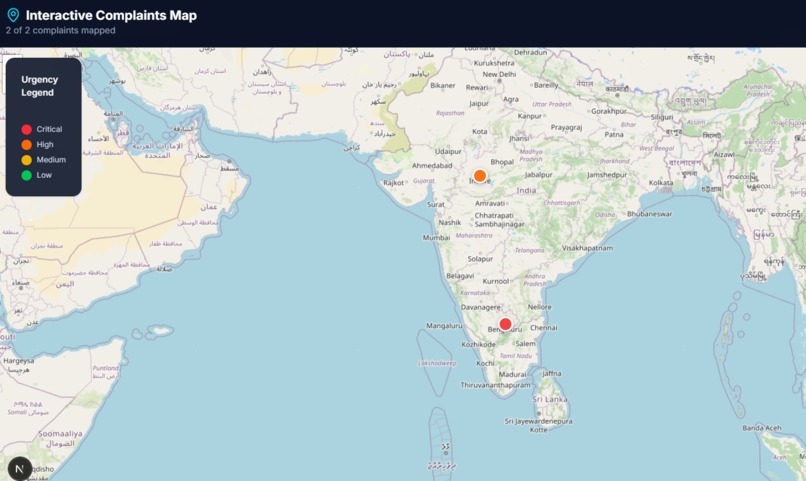Click the 'Hargeysa' city label
The image size is (806, 481).
pos(19,361)
